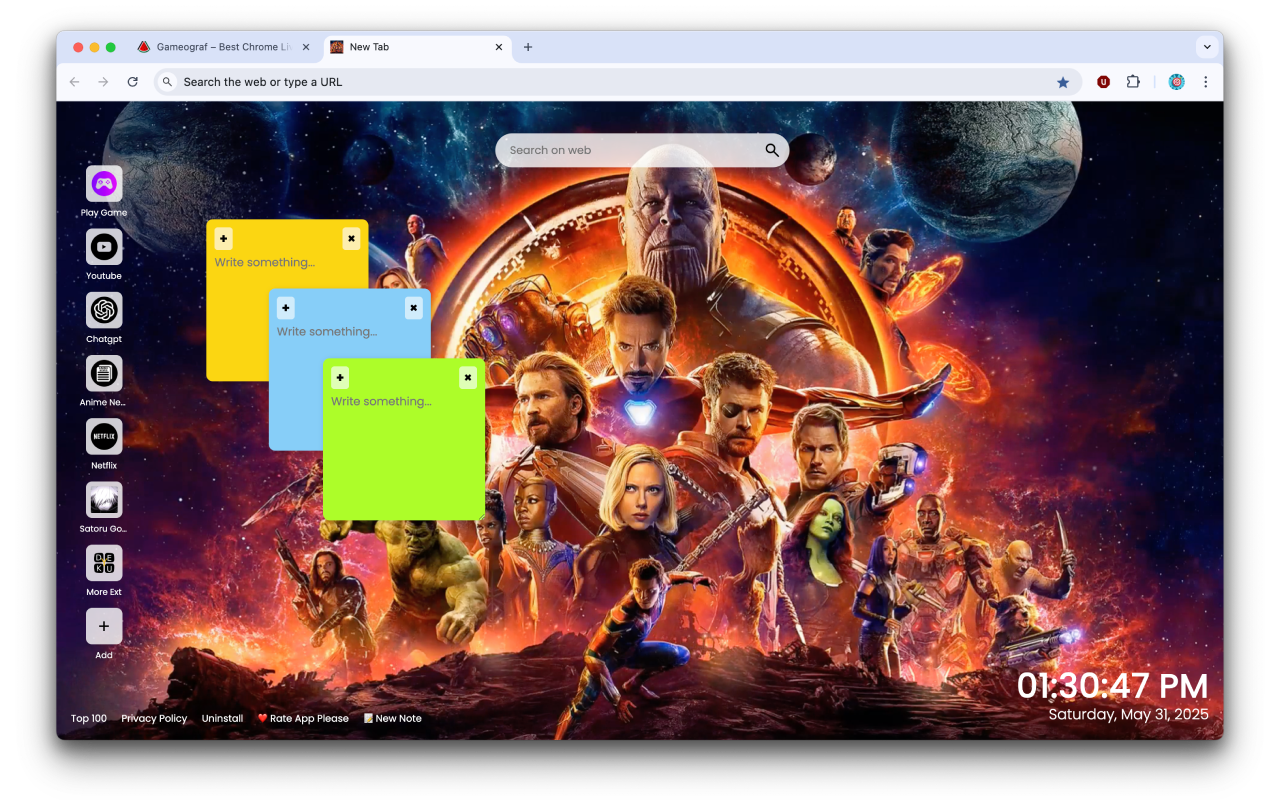Write in the green note text area

404,450
